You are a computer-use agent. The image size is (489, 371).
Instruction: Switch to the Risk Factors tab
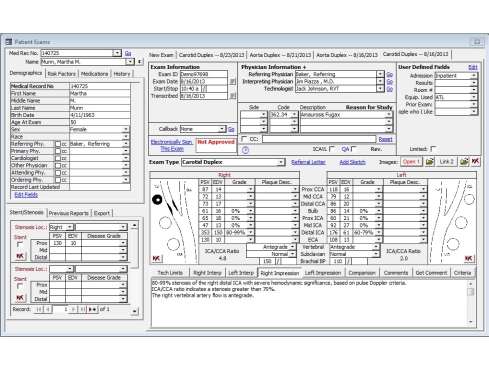point(61,74)
